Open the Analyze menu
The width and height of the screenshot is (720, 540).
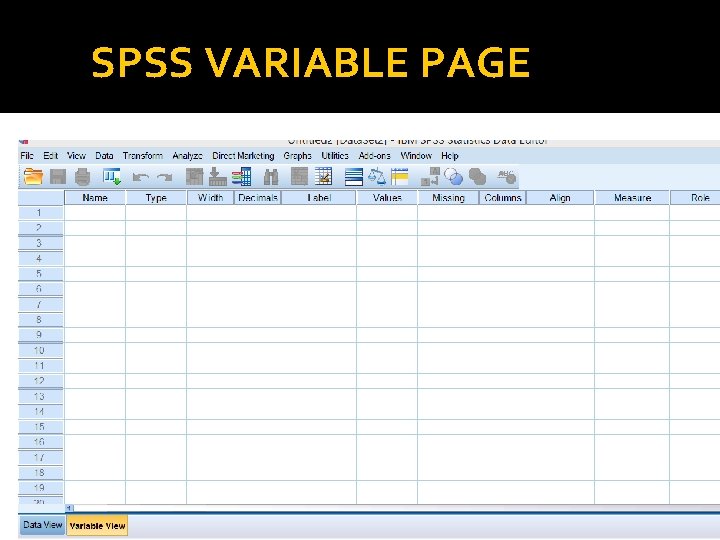click(x=187, y=156)
